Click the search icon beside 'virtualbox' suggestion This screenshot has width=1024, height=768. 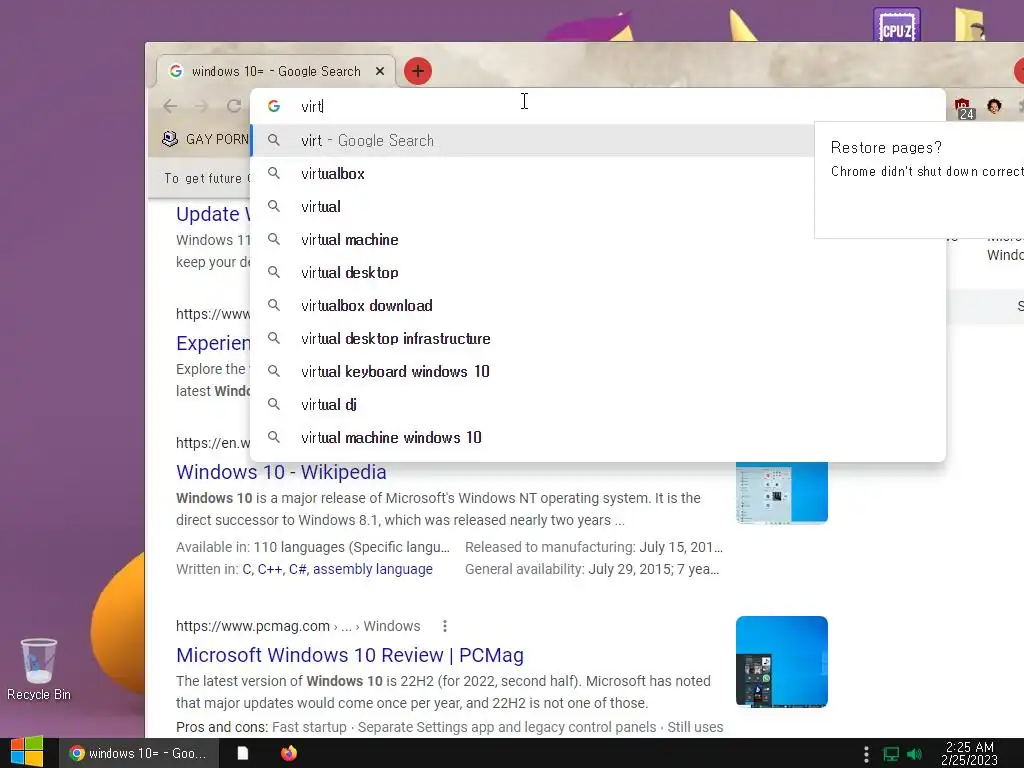coord(274,173)
